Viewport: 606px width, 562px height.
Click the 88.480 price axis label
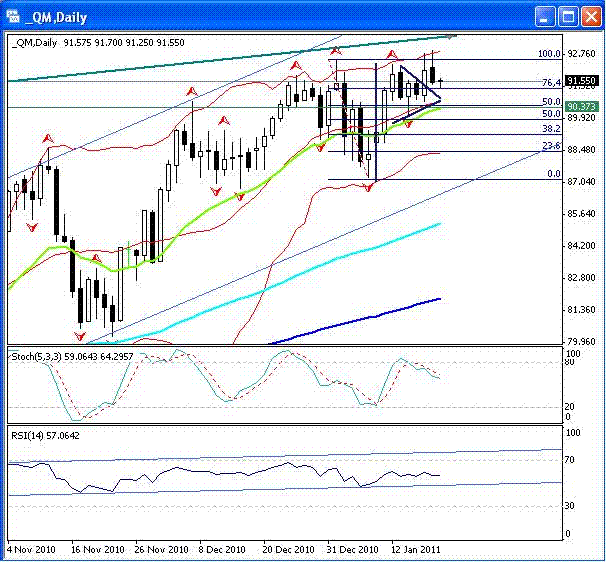coord(581,150)
